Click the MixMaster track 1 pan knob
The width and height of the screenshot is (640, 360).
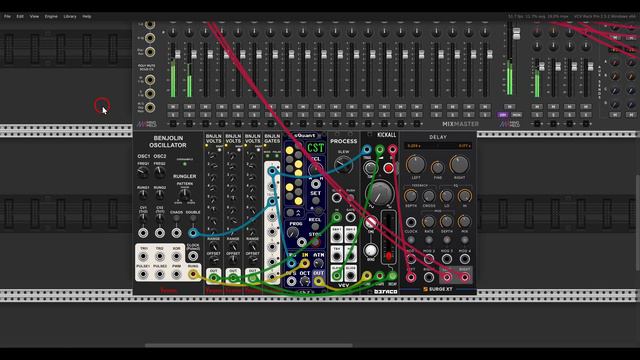(173, 32)
